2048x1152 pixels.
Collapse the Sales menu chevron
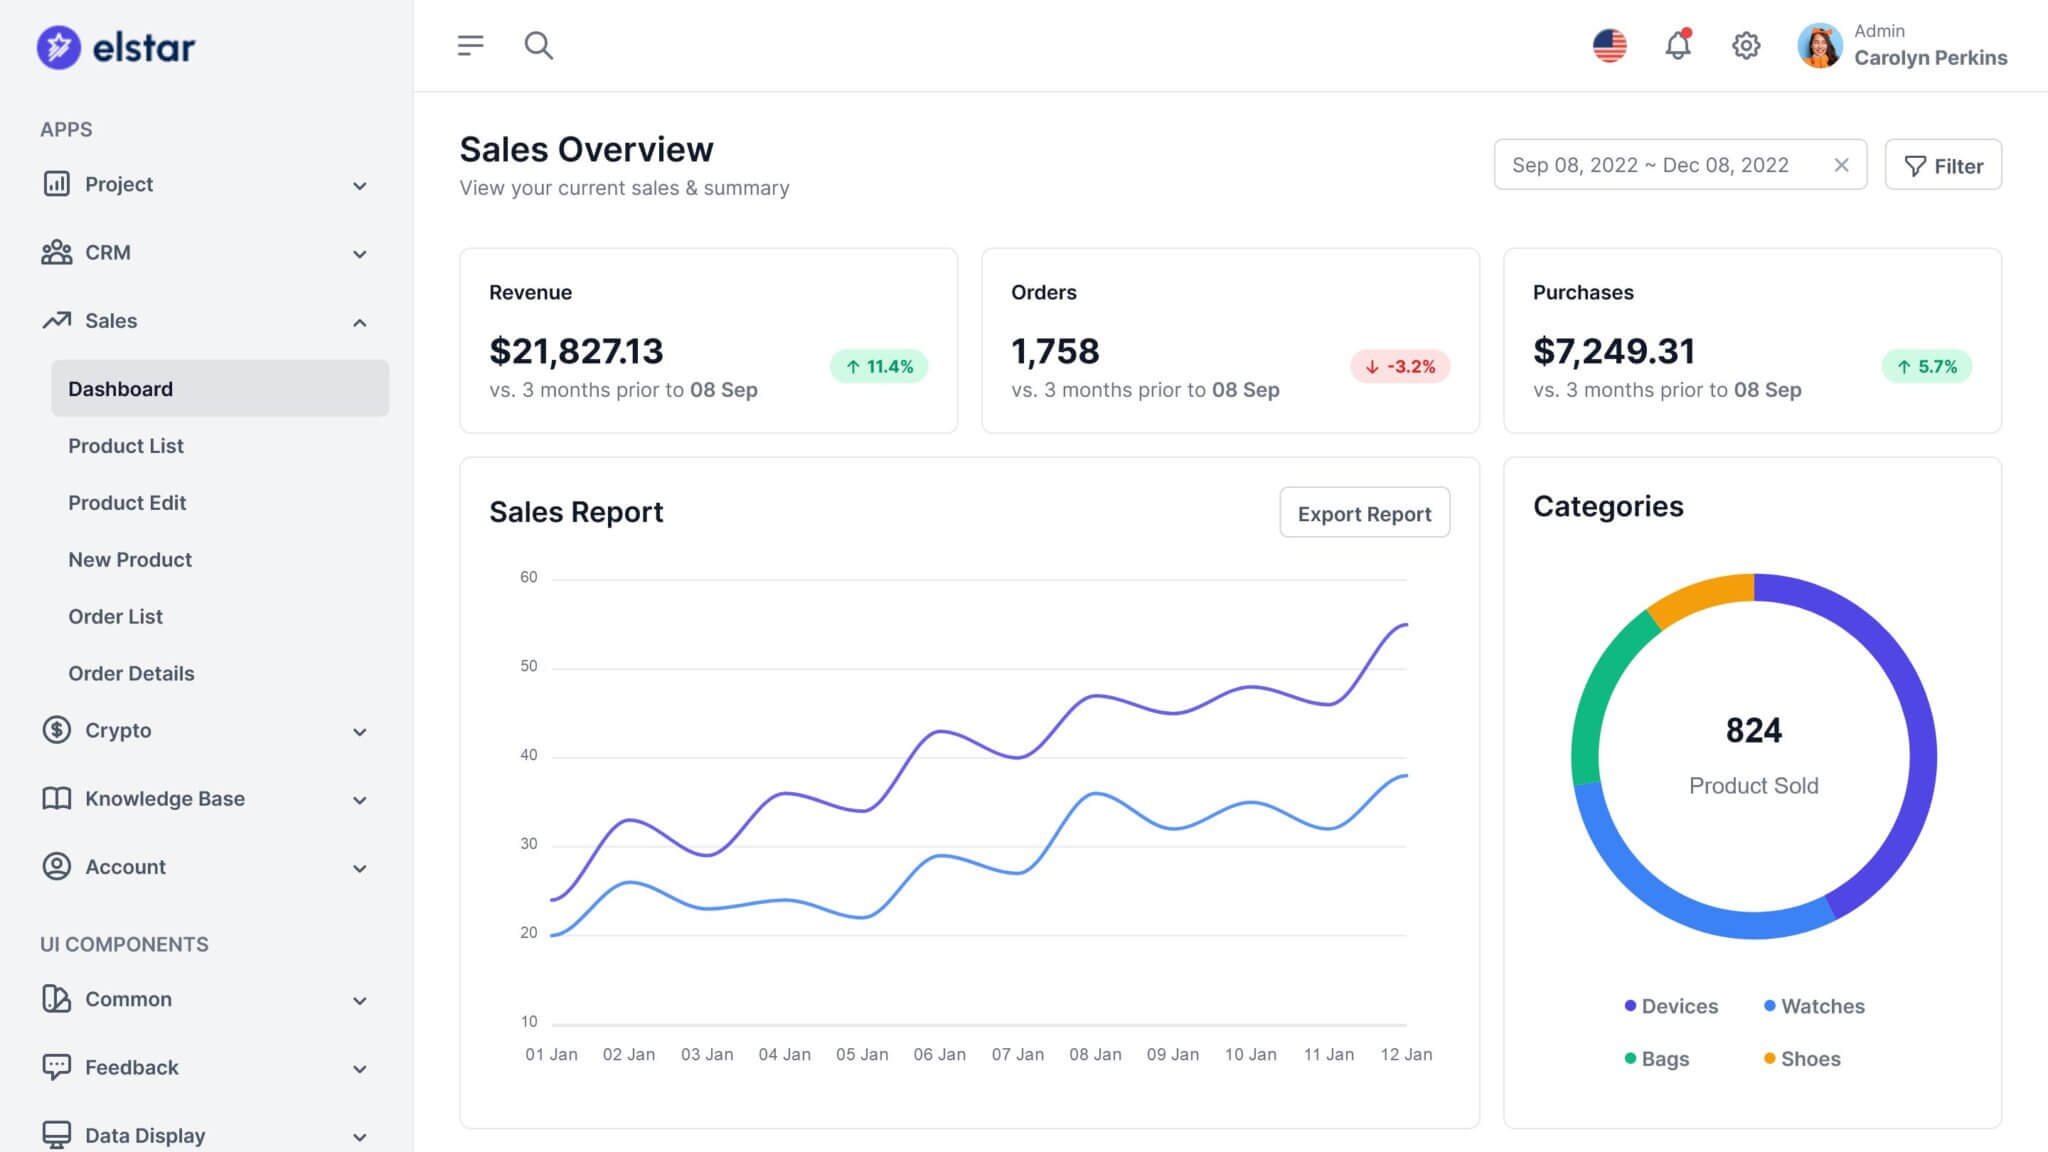click(x=360, y=322)
